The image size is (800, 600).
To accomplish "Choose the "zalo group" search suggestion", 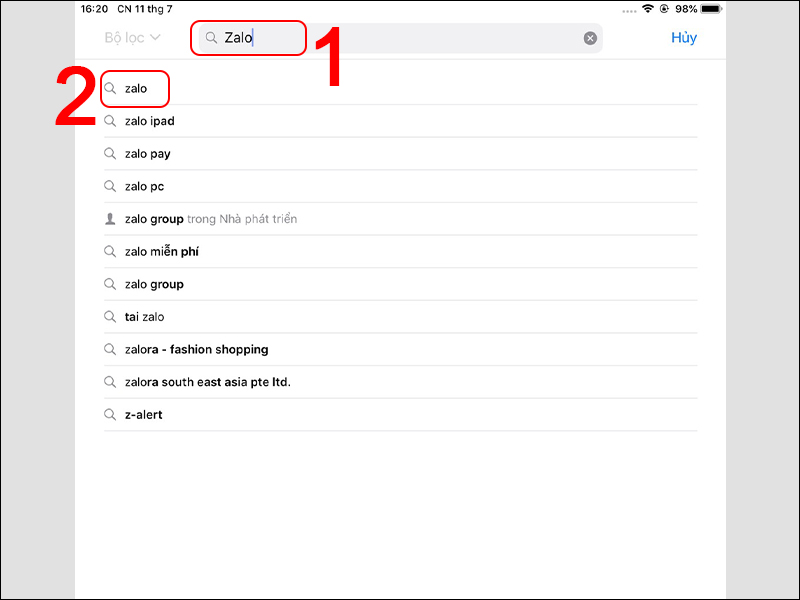I will point(401,284).
